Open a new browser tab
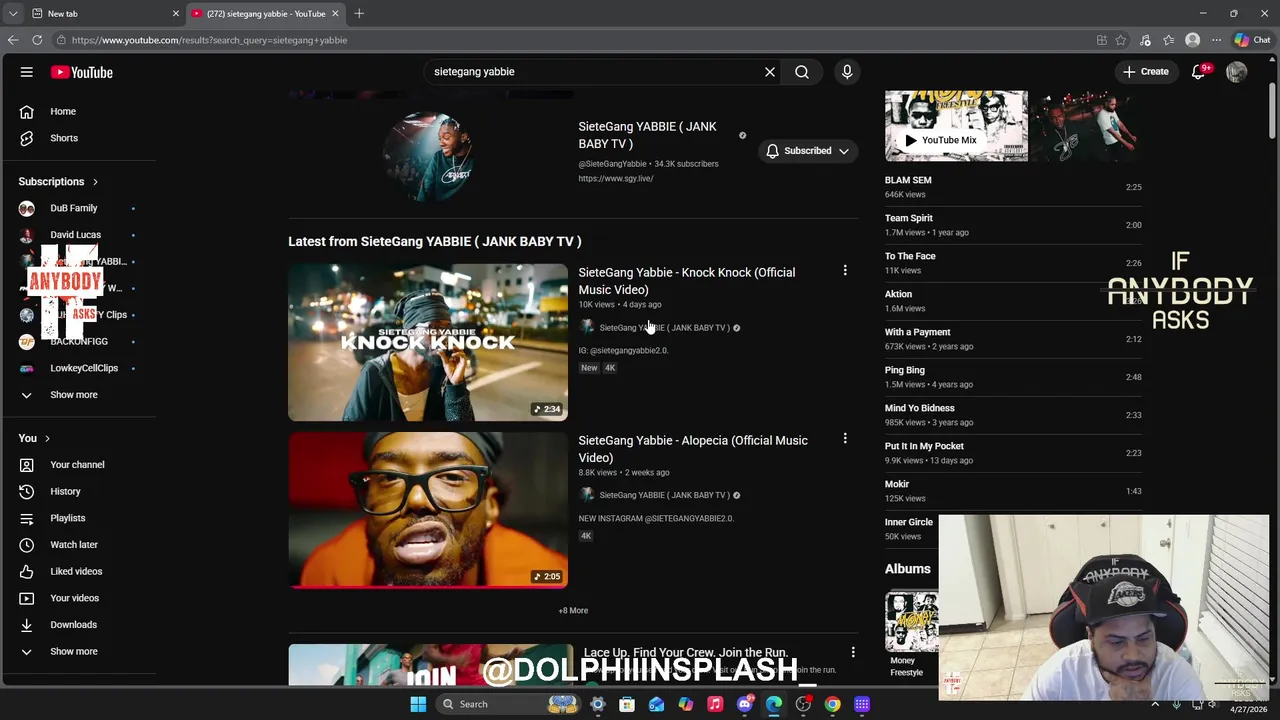1280x720 pixels. point(359,14)
